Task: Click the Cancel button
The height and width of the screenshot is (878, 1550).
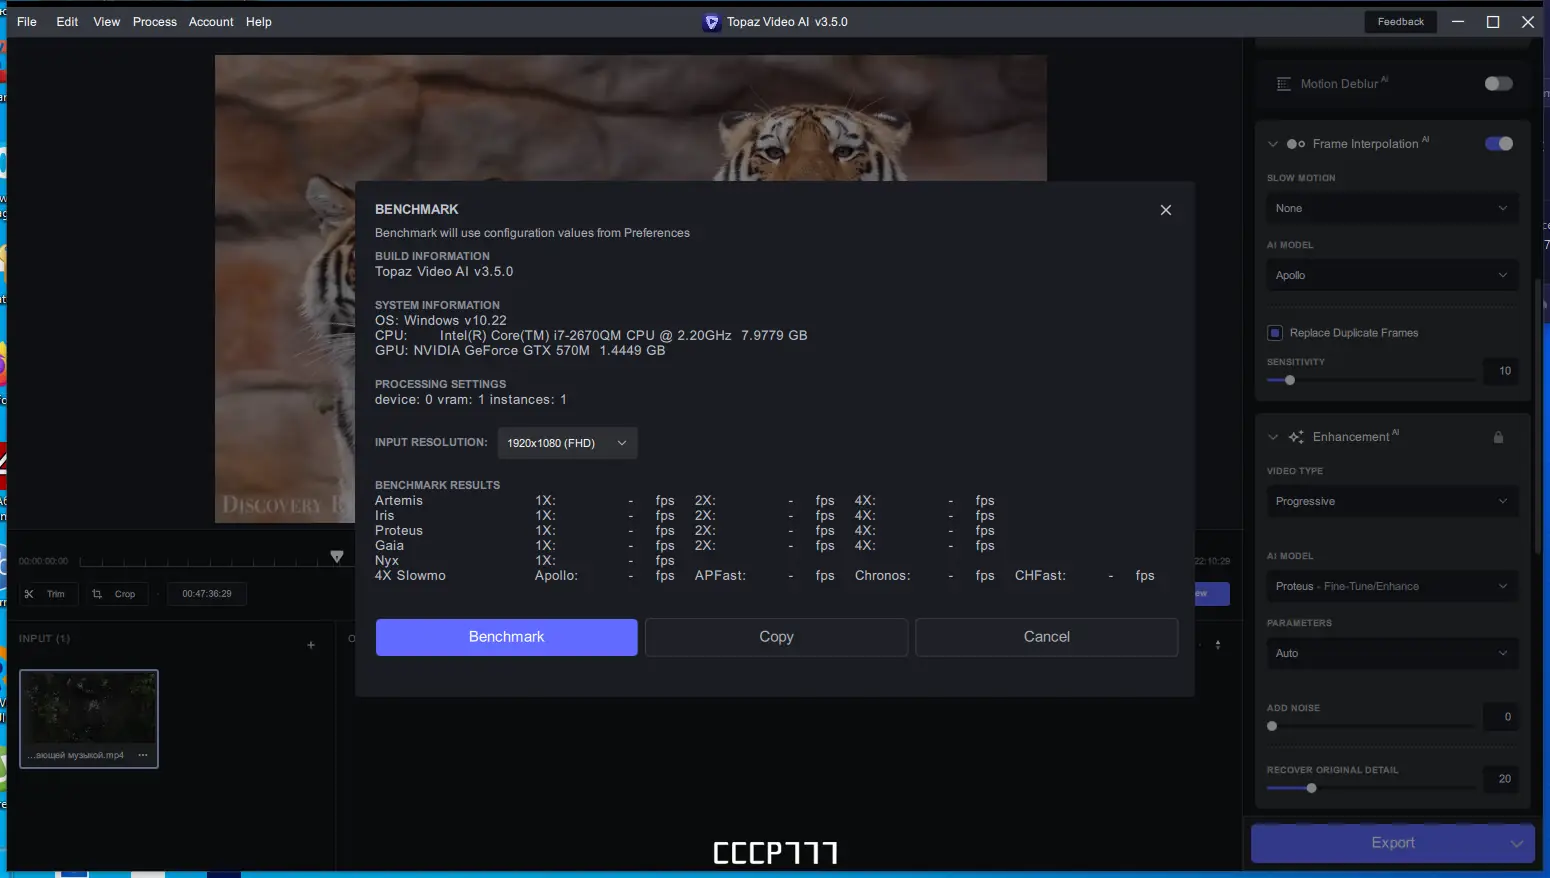Action: (1047, 637)
